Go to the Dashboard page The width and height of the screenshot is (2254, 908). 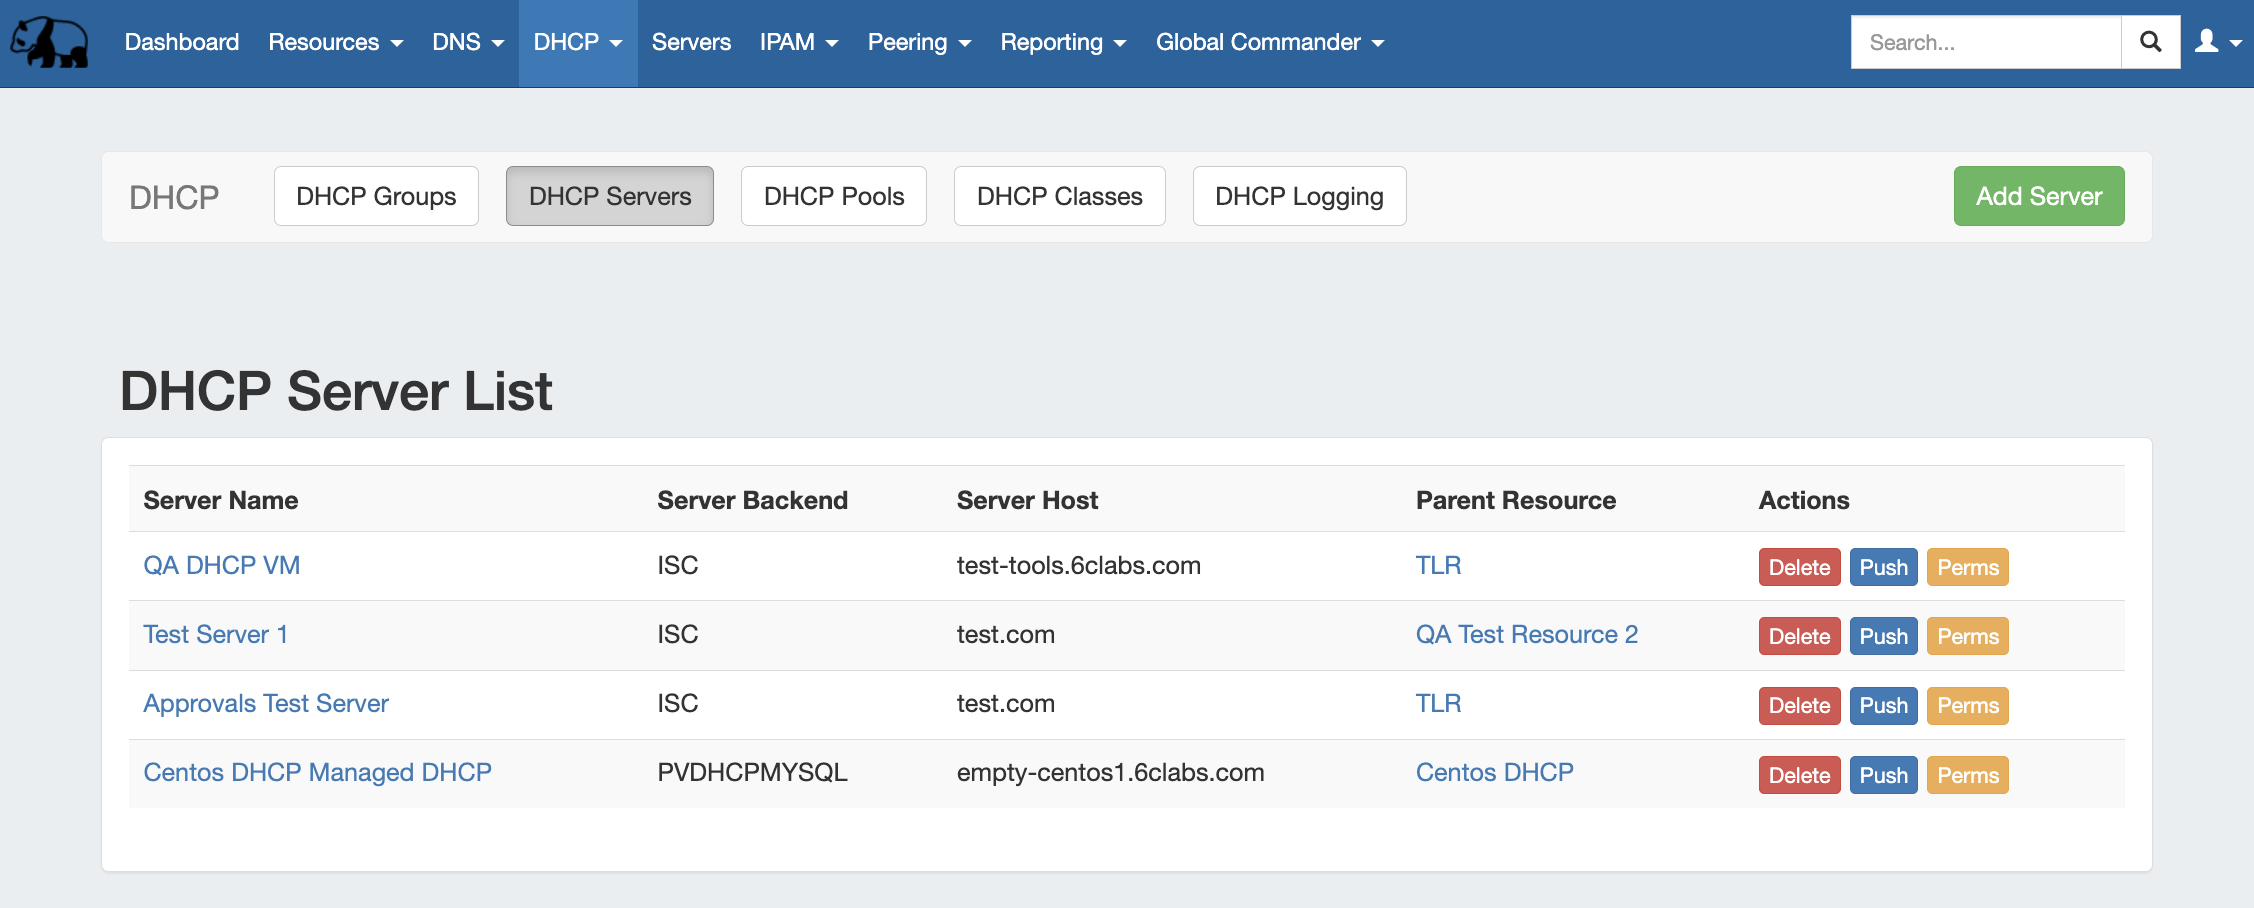pos(182,42)
